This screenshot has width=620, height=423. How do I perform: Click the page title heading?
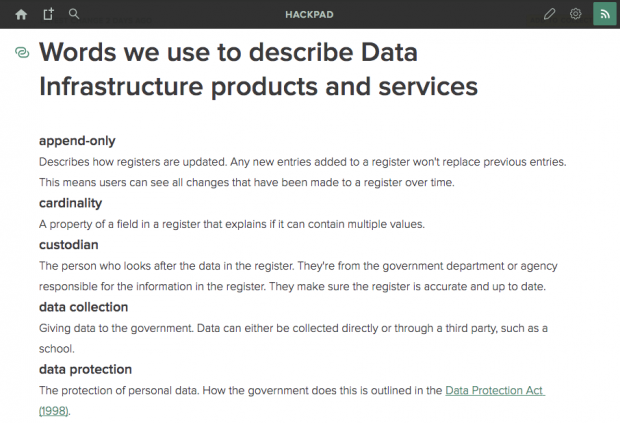pyautogui.click(x=258, y=69)
